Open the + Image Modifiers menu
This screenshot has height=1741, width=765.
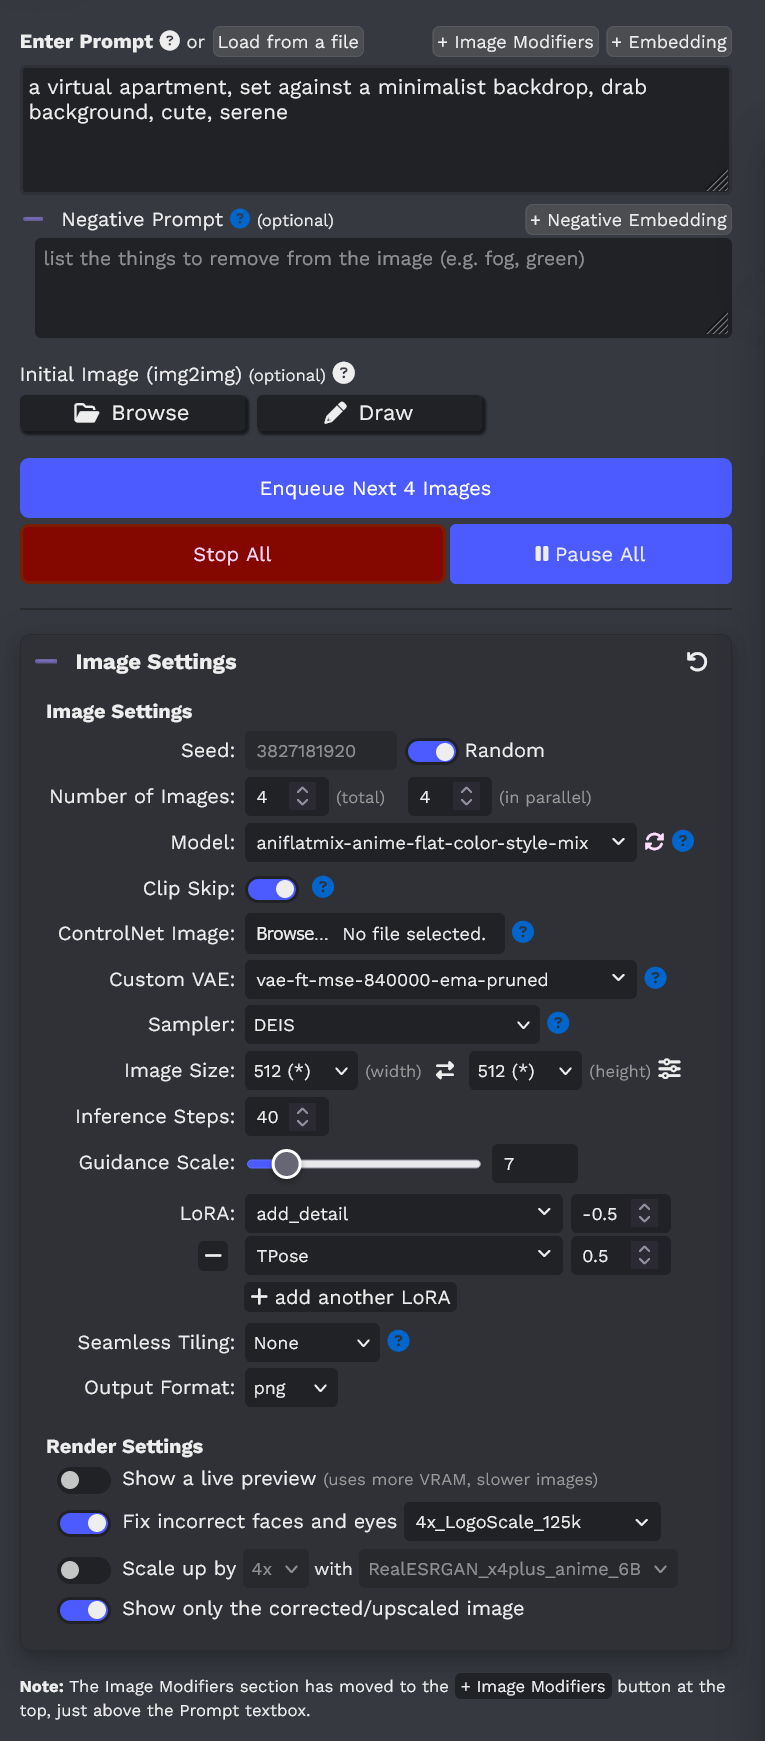tap(515, 42)
